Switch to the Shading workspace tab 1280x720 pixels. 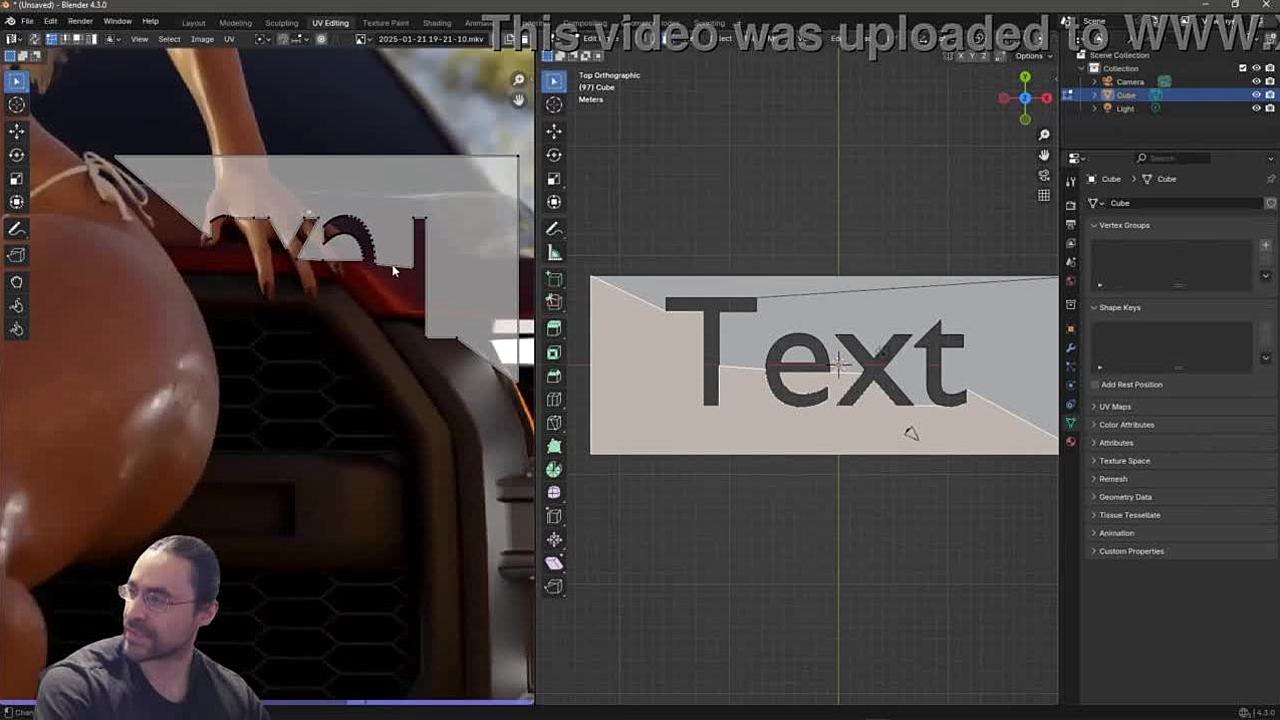(x=437, y=23)
